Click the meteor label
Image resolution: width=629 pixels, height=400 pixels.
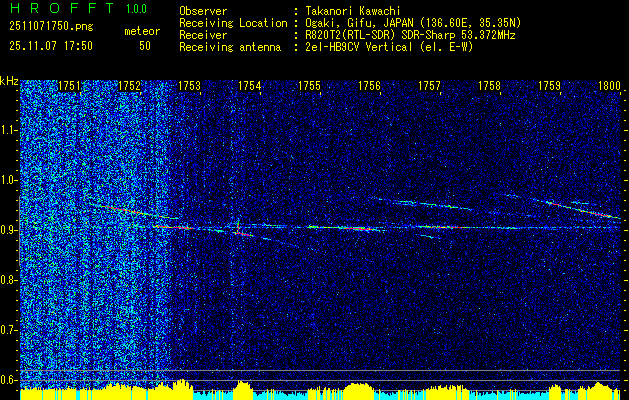coord(142,31)
